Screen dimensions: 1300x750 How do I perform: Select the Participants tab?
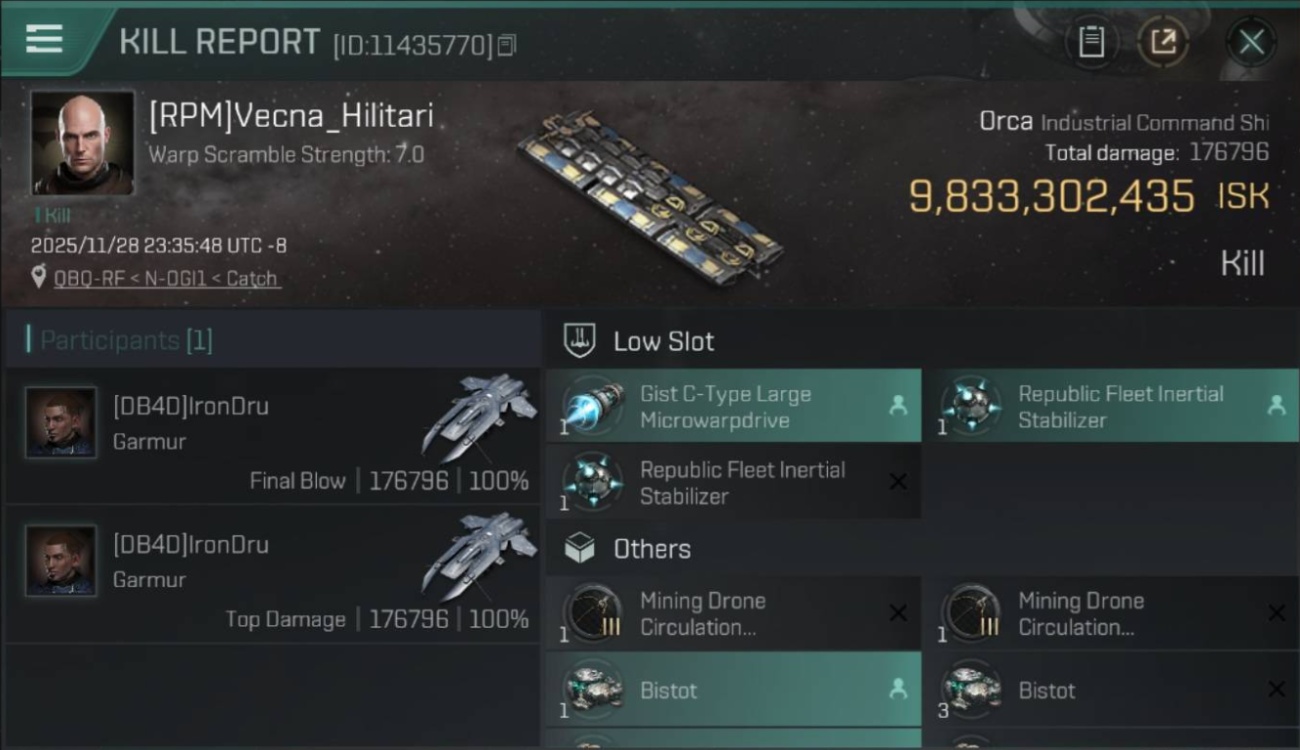pos(126,340)
